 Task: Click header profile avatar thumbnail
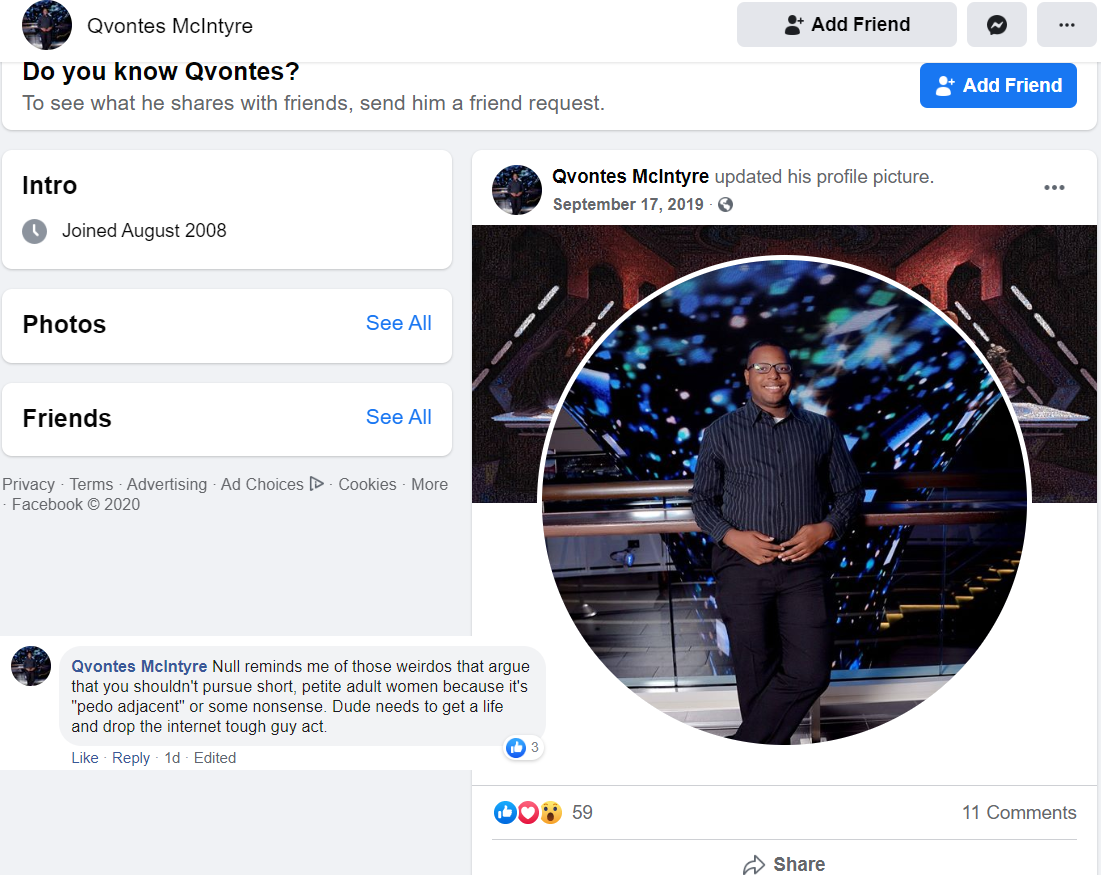tap(47, 25)
